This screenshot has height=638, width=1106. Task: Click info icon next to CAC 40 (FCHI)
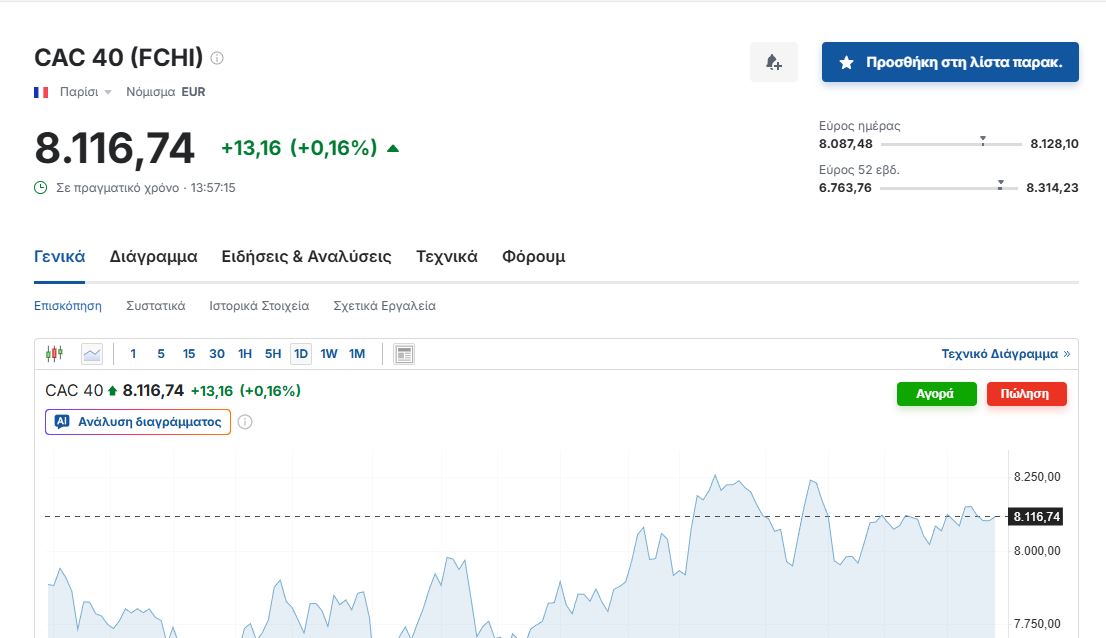point(217,58)
